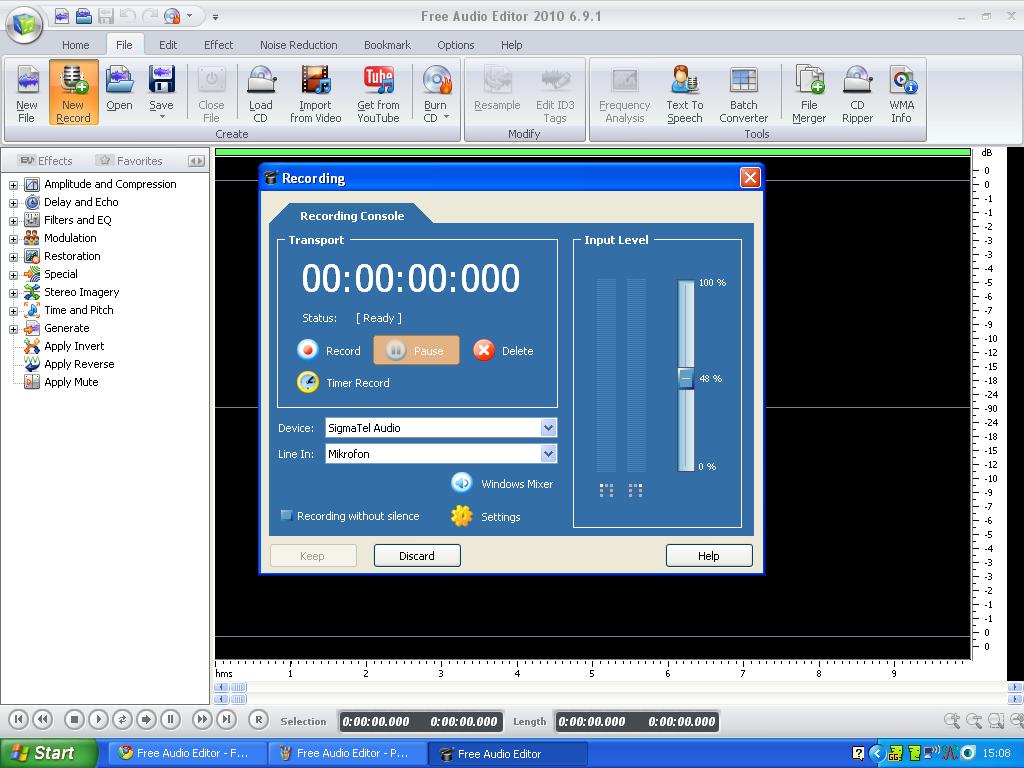Click the Windows Start button
The image size is (1024, 768).
click(x=48, y=753)
